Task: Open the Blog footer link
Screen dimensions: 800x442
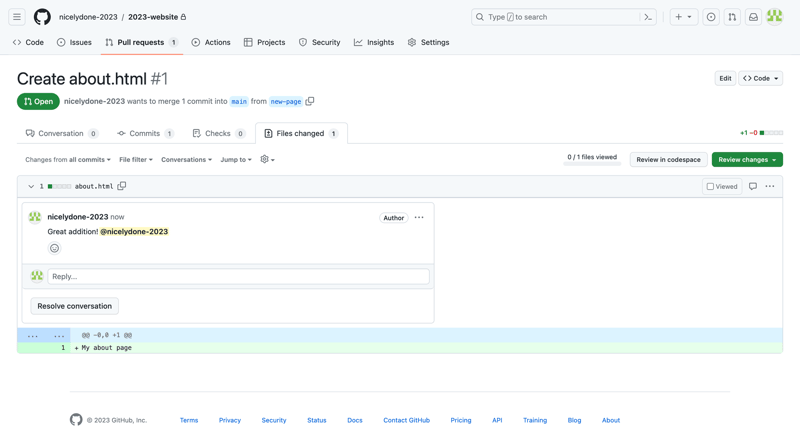Action: coord(574,420)
